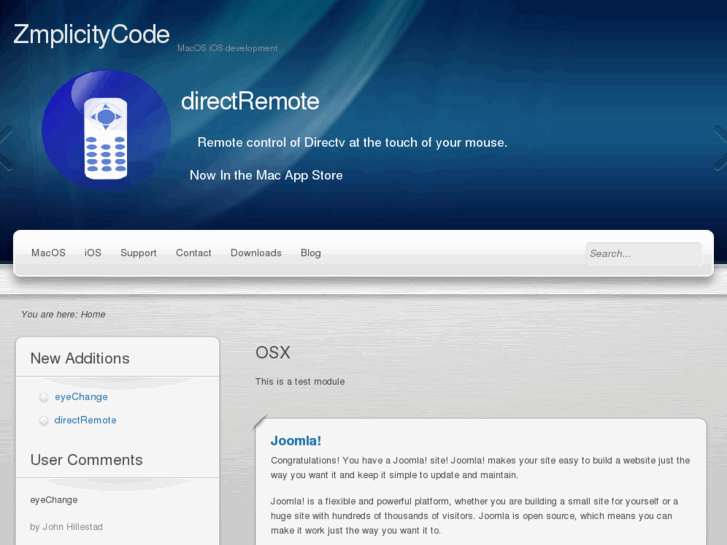Click the 'MacOS iOS development' tagline
The height and width of the screenshot is (545, 727).
coord(227,48)
